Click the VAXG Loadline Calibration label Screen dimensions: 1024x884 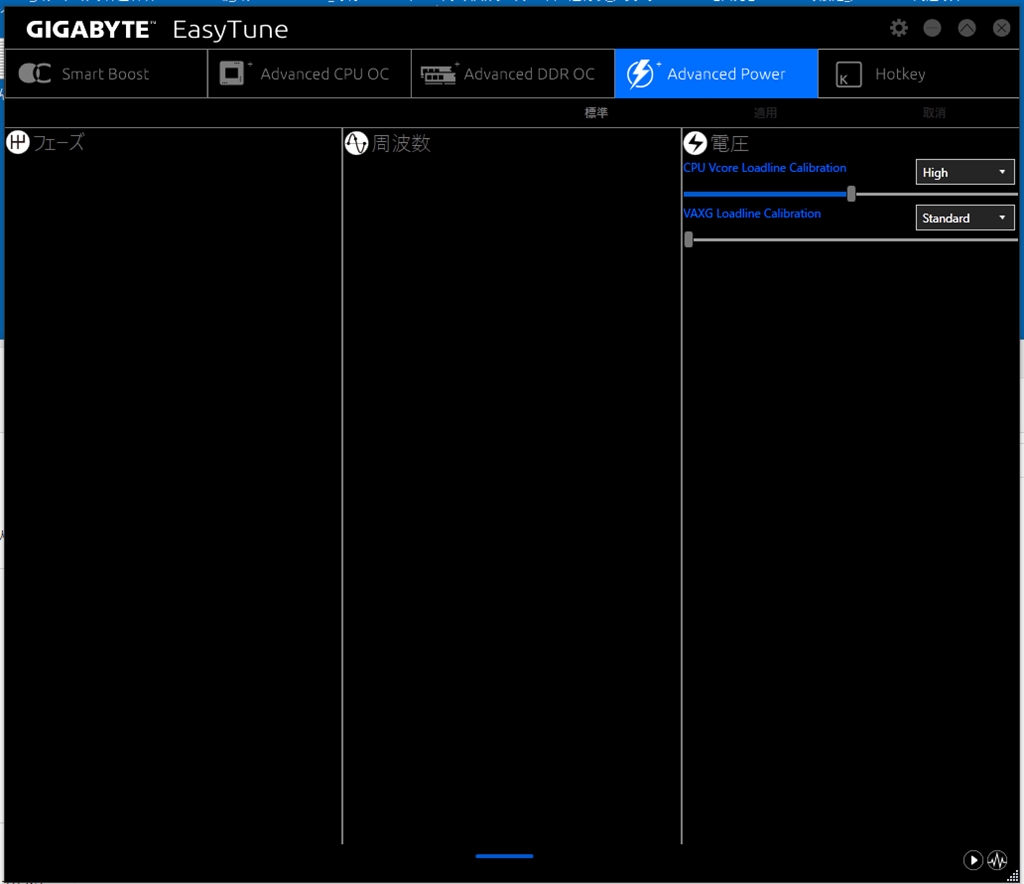[x=752, y=213]
